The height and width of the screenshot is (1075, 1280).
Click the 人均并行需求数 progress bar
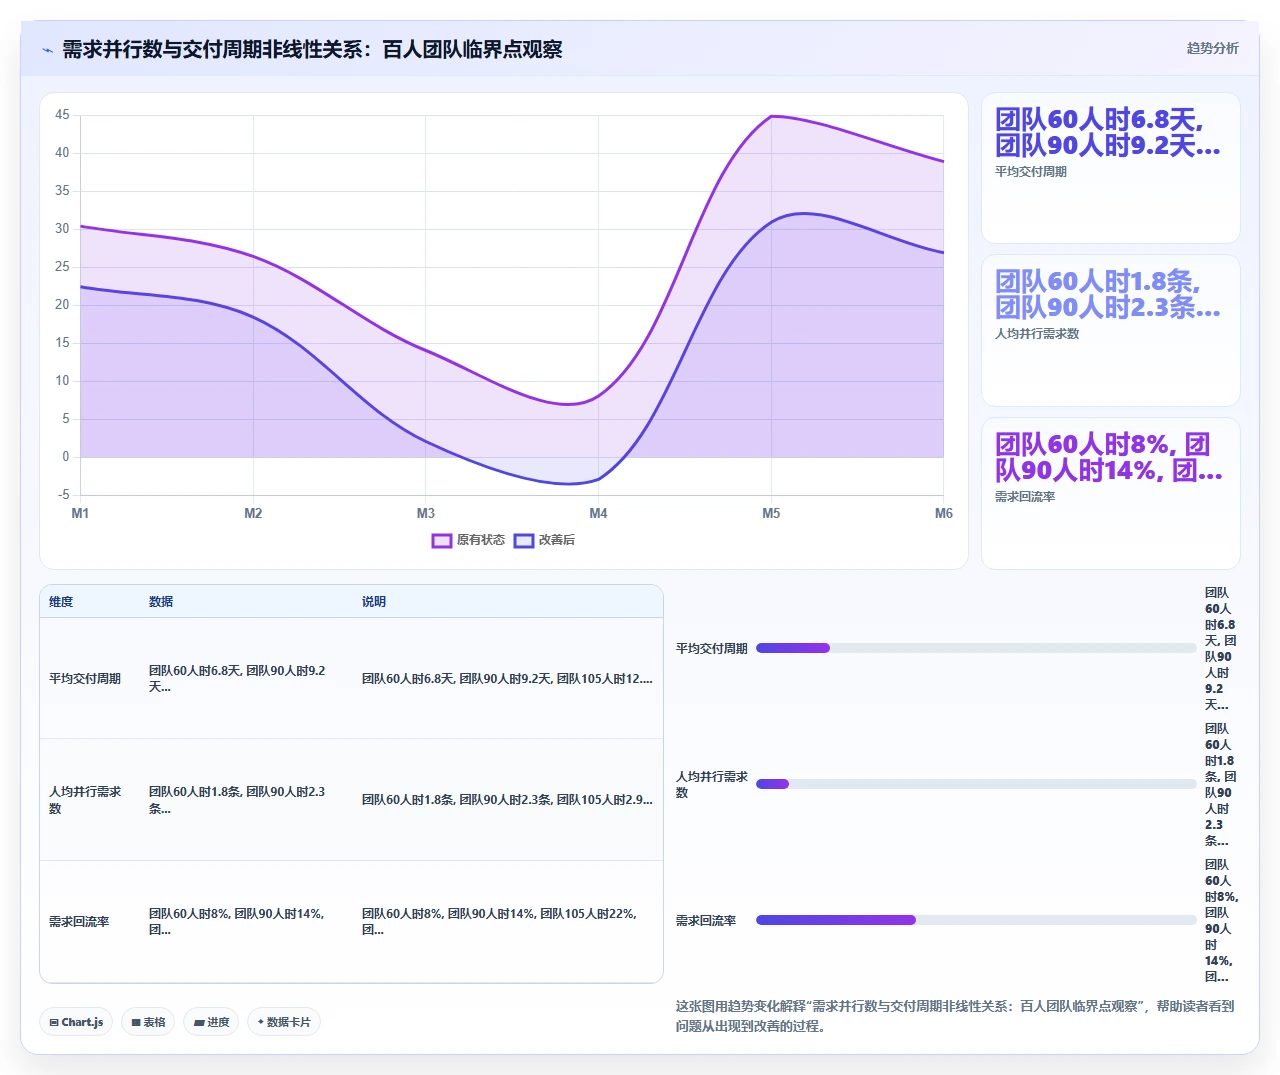976,784
